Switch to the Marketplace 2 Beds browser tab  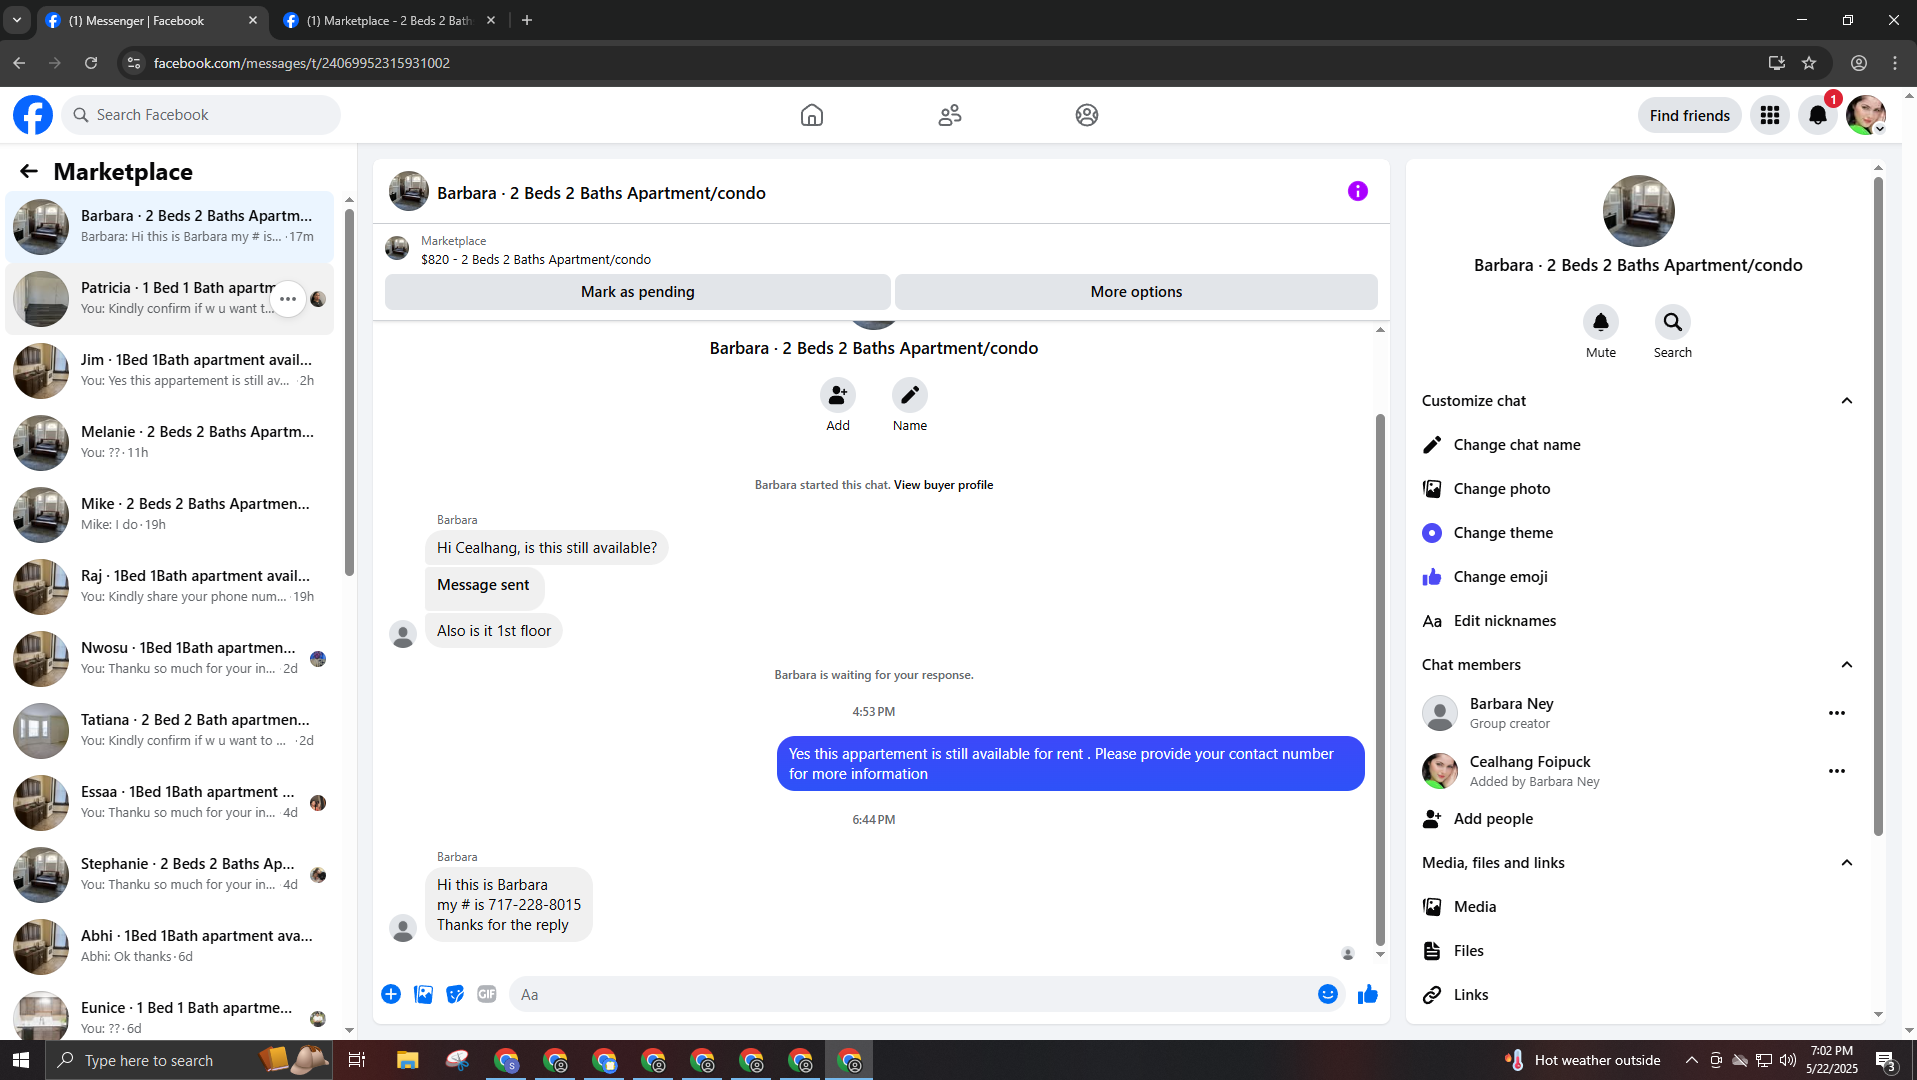(x=389, y=20)
